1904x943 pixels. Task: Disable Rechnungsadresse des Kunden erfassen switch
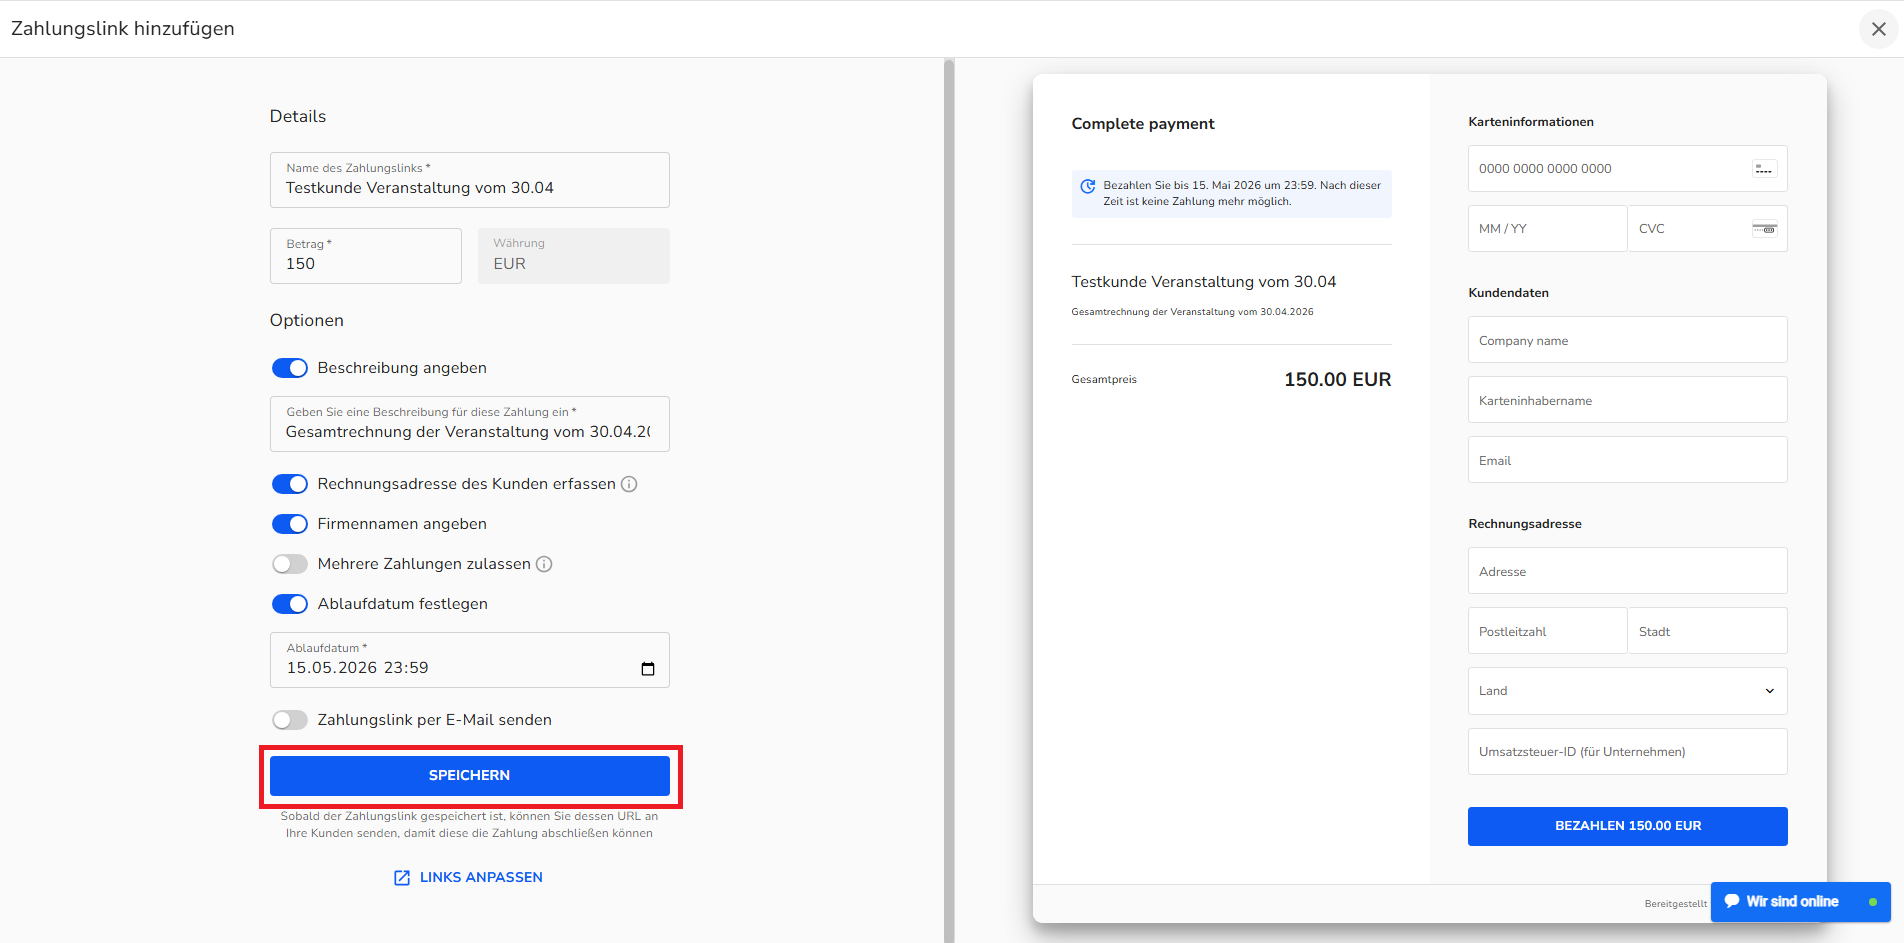[x=290, y=484]
